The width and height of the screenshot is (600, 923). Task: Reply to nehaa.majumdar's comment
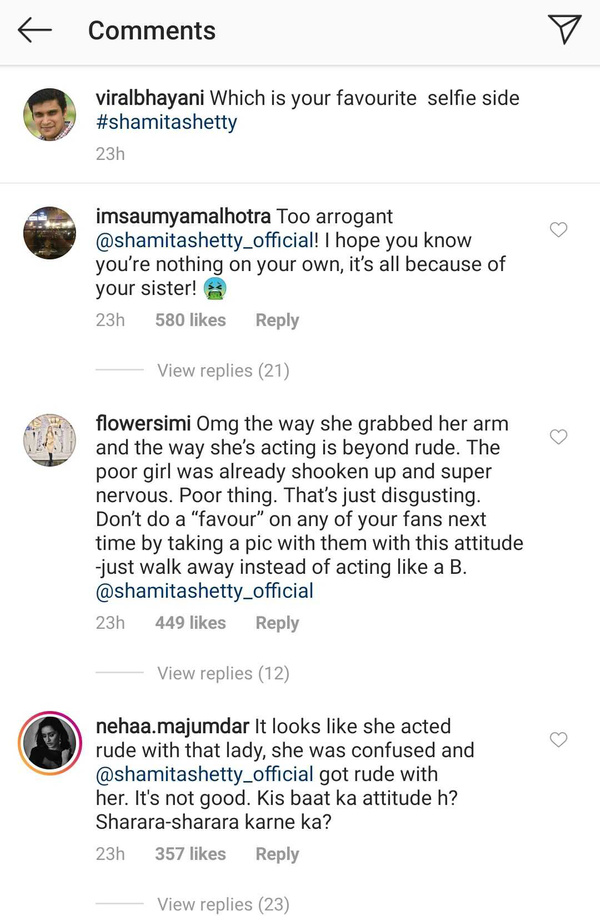pos(277,854)
